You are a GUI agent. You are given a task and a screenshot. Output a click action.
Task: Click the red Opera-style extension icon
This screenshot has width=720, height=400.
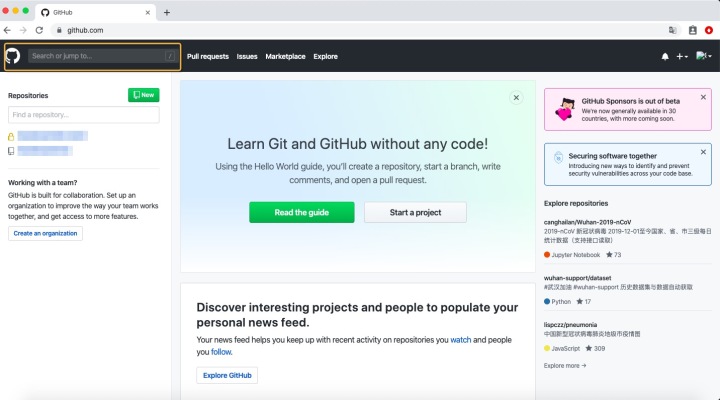[709, 30]
